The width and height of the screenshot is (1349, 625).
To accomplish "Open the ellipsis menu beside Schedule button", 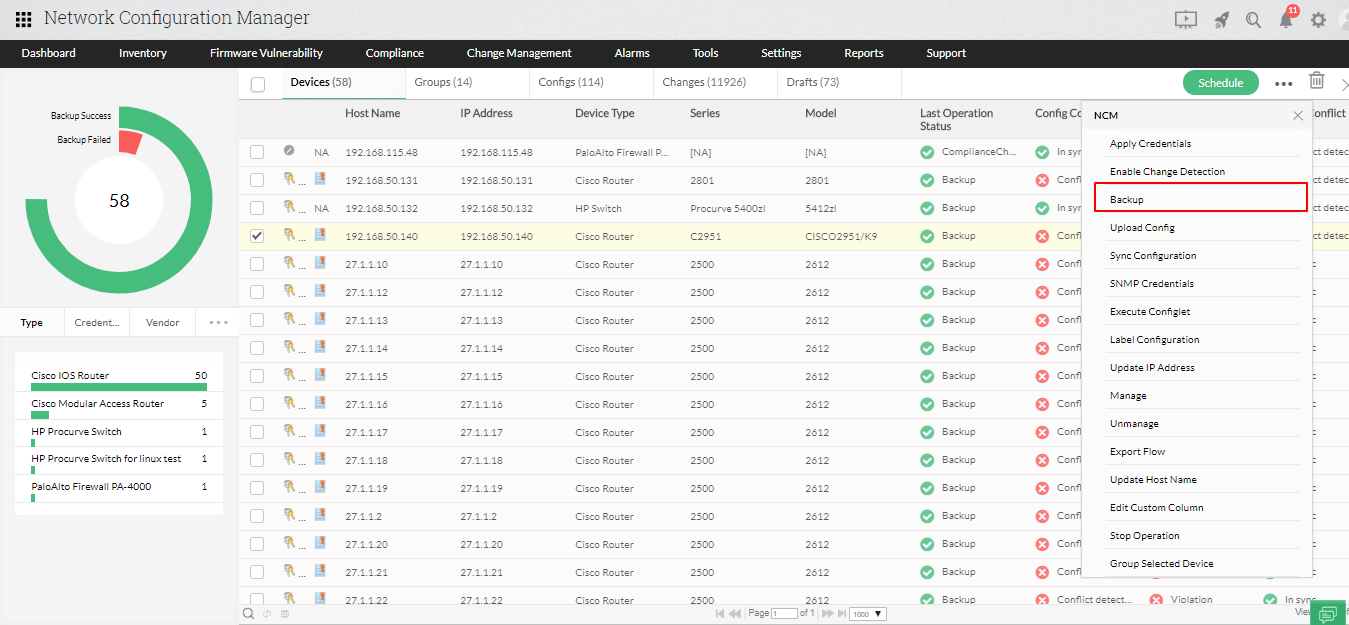I will pyautogui.click(x=1283, y=83).
